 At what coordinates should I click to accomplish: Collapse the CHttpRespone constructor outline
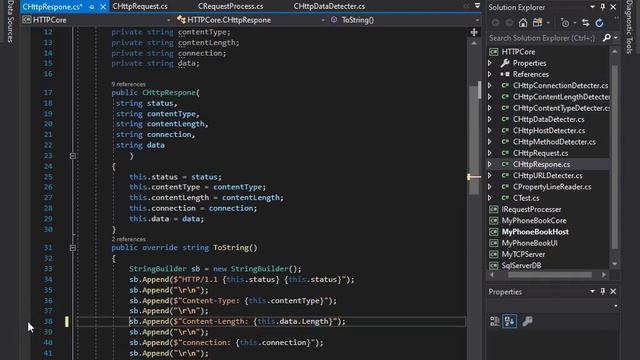point(73,156)
